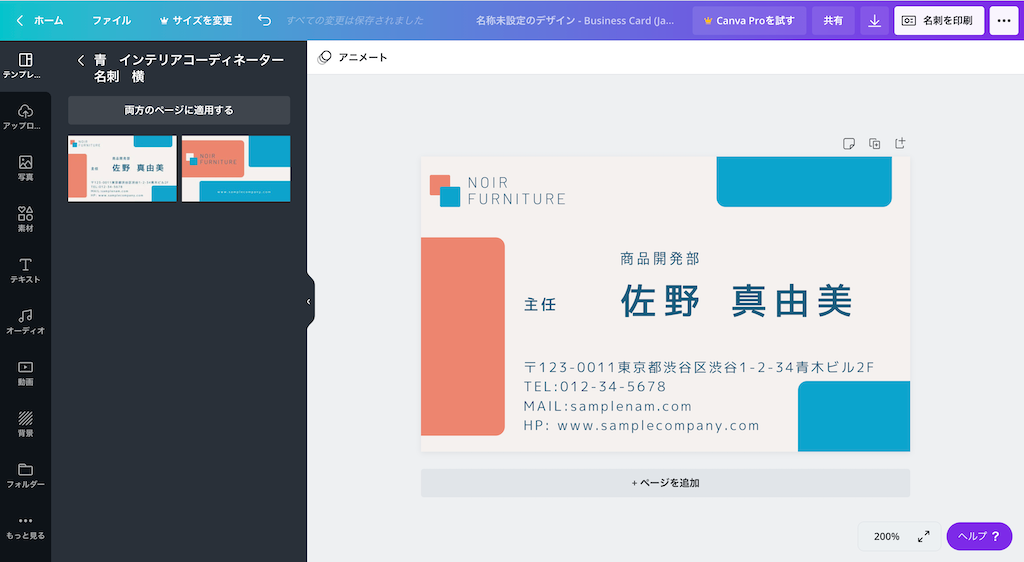
Task: Click 両方のページに適用する button
Action: pos(179,110)
